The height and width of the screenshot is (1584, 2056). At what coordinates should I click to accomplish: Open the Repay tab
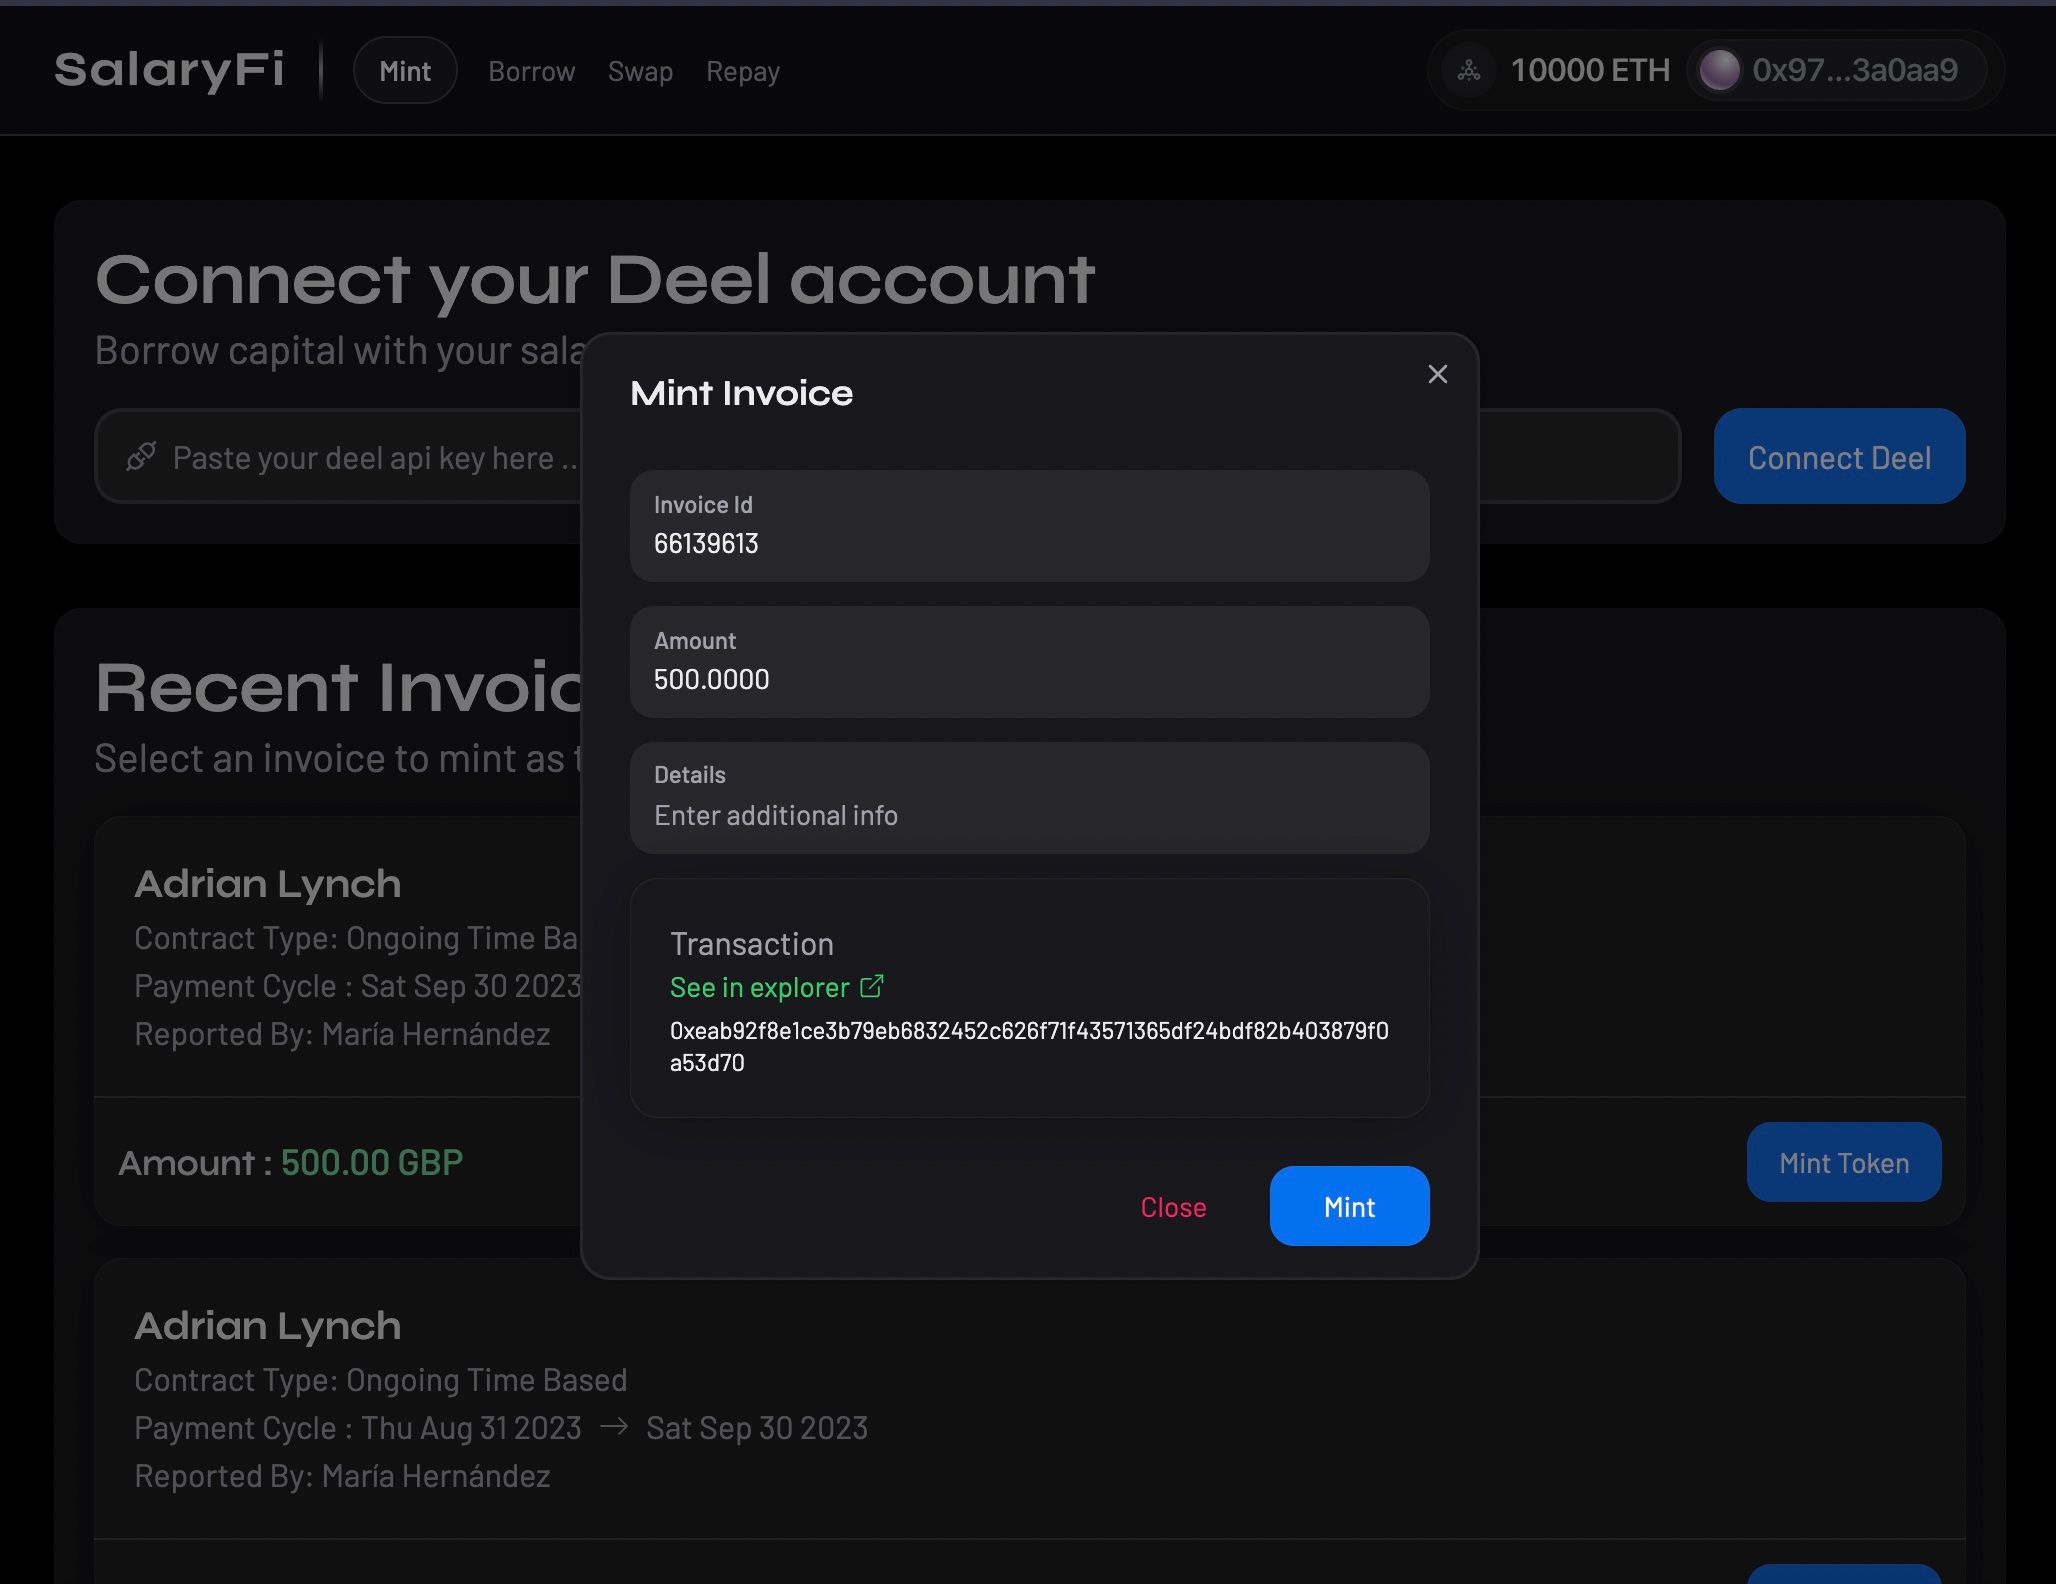[742, 72]
